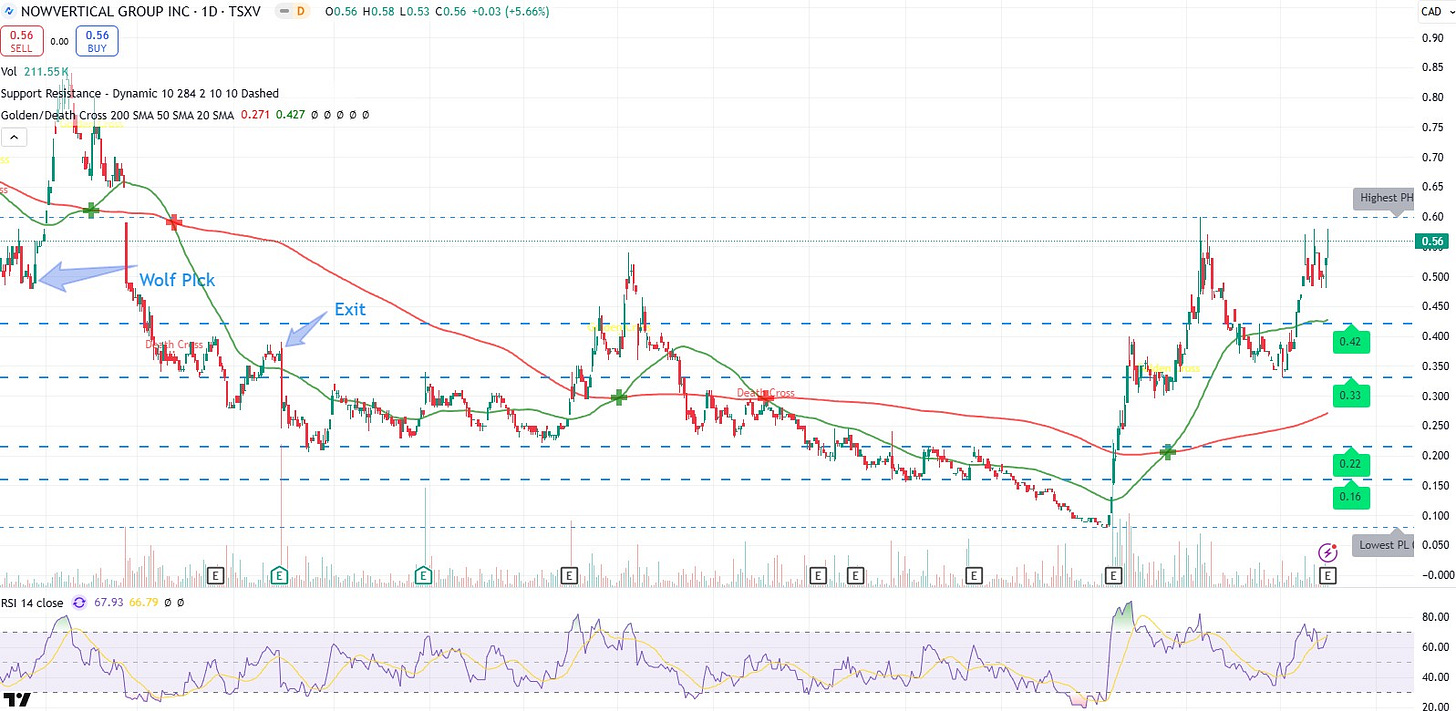Select the Vol indicator legend
Screen dimensions: 1456x711
click(x=9, y=72)
